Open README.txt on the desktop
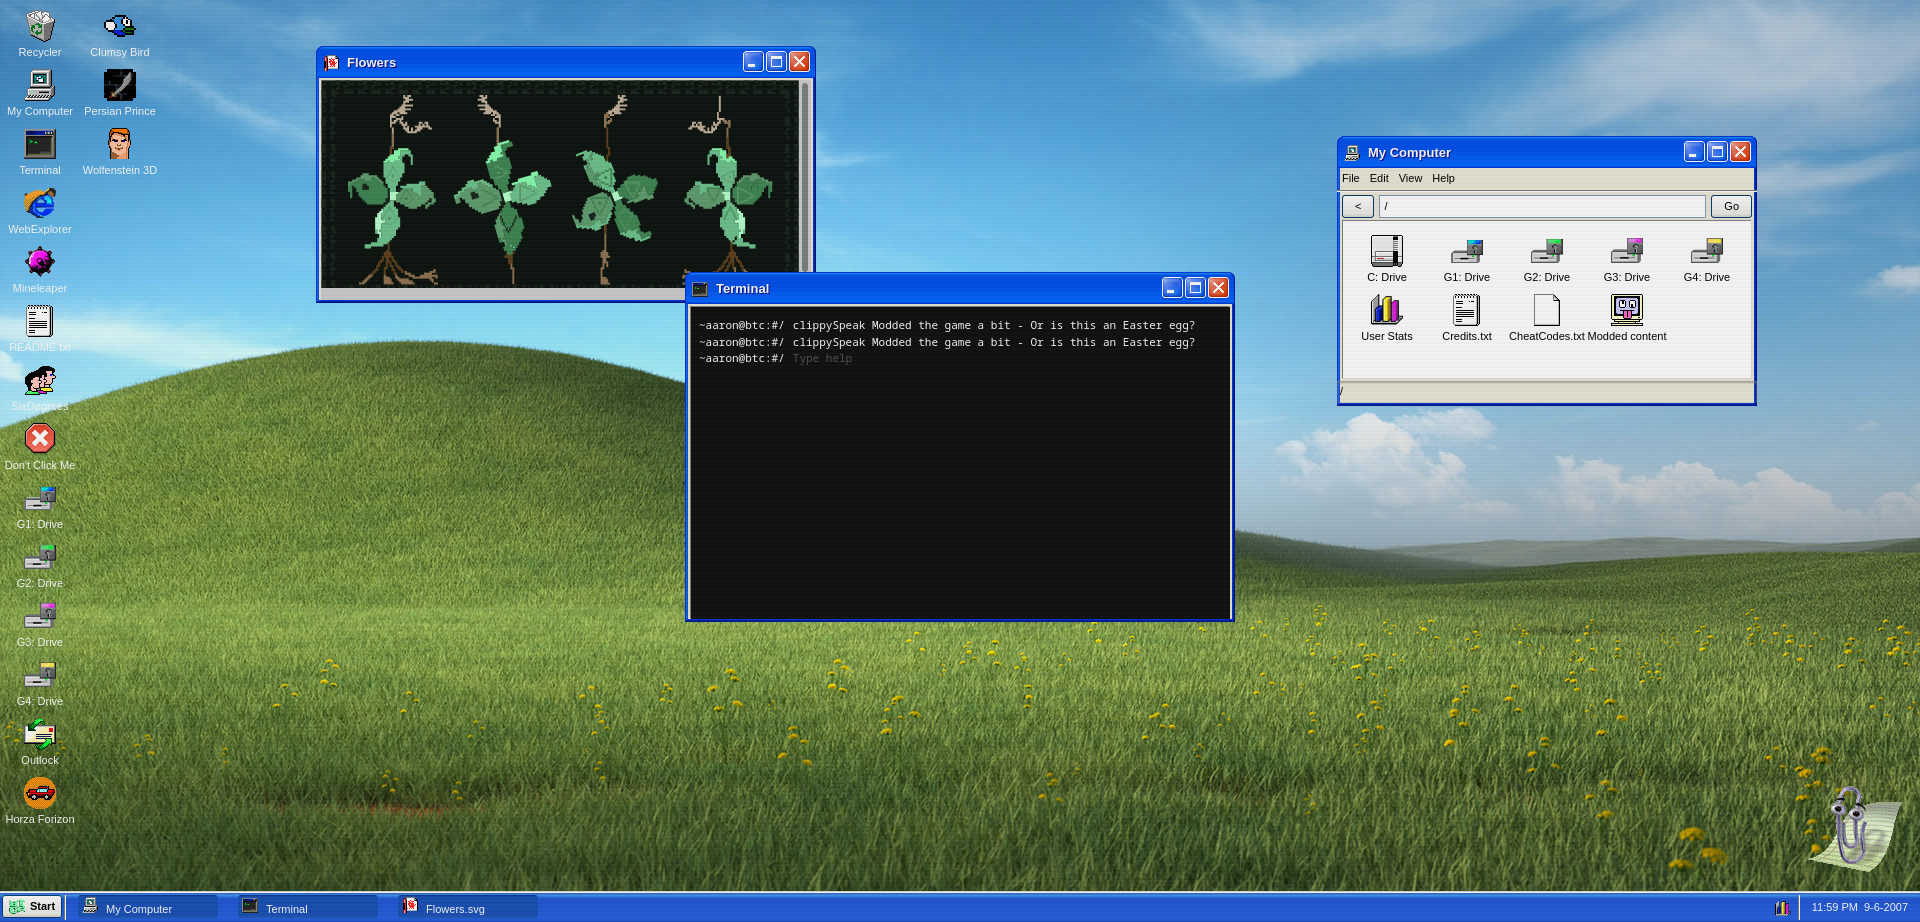 [x=40, y=329]
